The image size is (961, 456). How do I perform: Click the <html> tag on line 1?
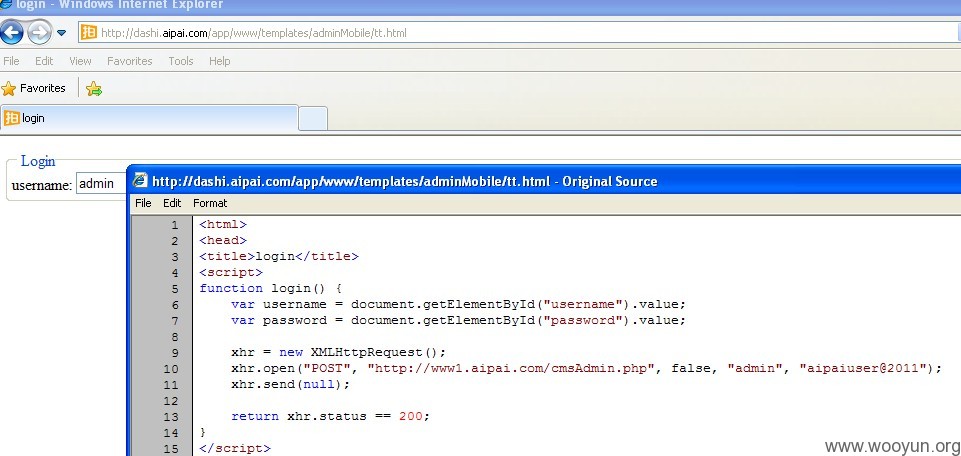[223, 224]
